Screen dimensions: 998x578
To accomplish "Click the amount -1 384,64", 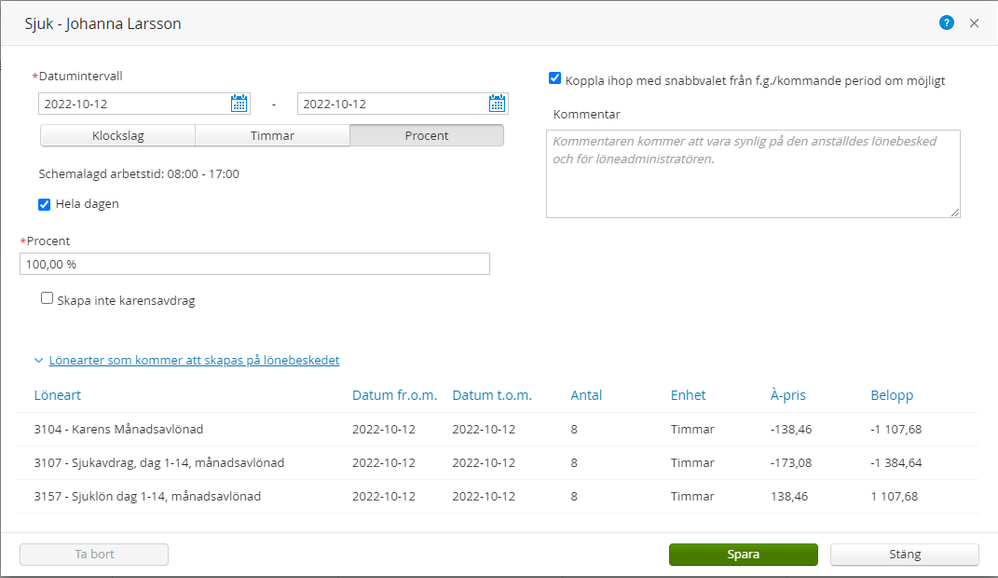I will coord(896,463).
